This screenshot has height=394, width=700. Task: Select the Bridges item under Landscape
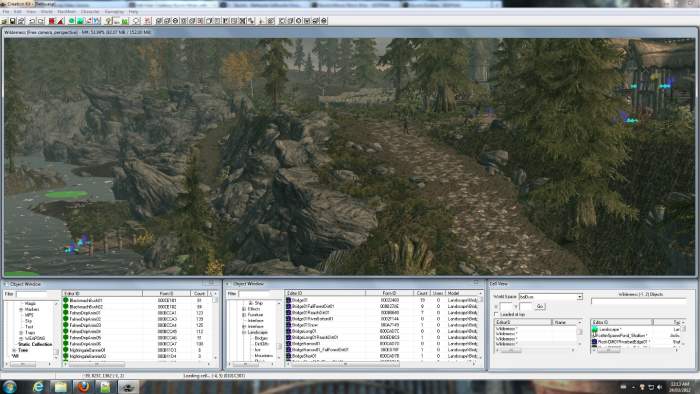[x=261, y=338]
